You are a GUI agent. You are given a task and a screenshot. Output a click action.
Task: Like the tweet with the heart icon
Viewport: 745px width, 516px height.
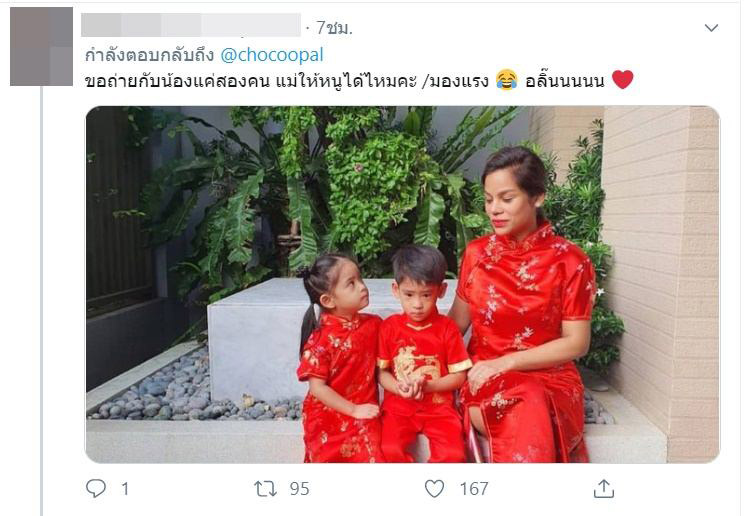[434, 488]
